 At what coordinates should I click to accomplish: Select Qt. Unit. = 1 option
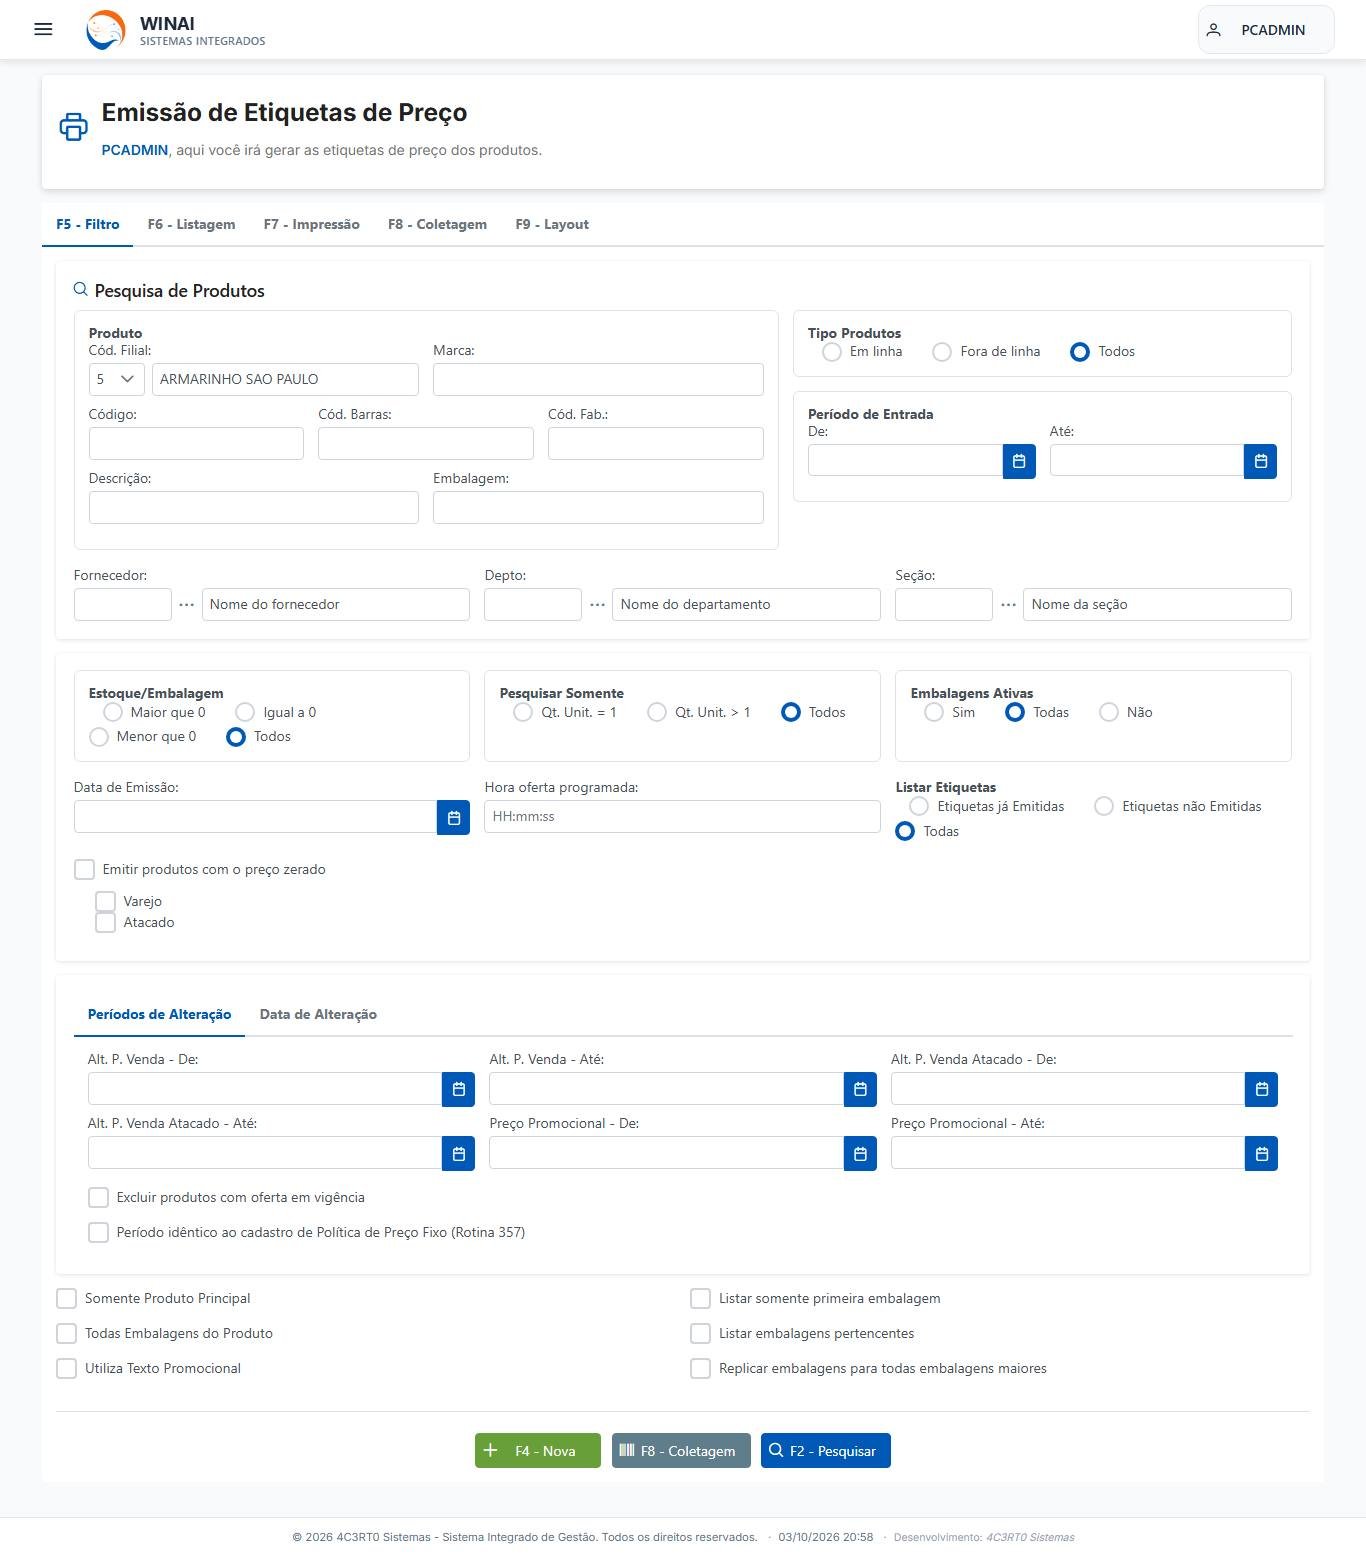(523, 712)
